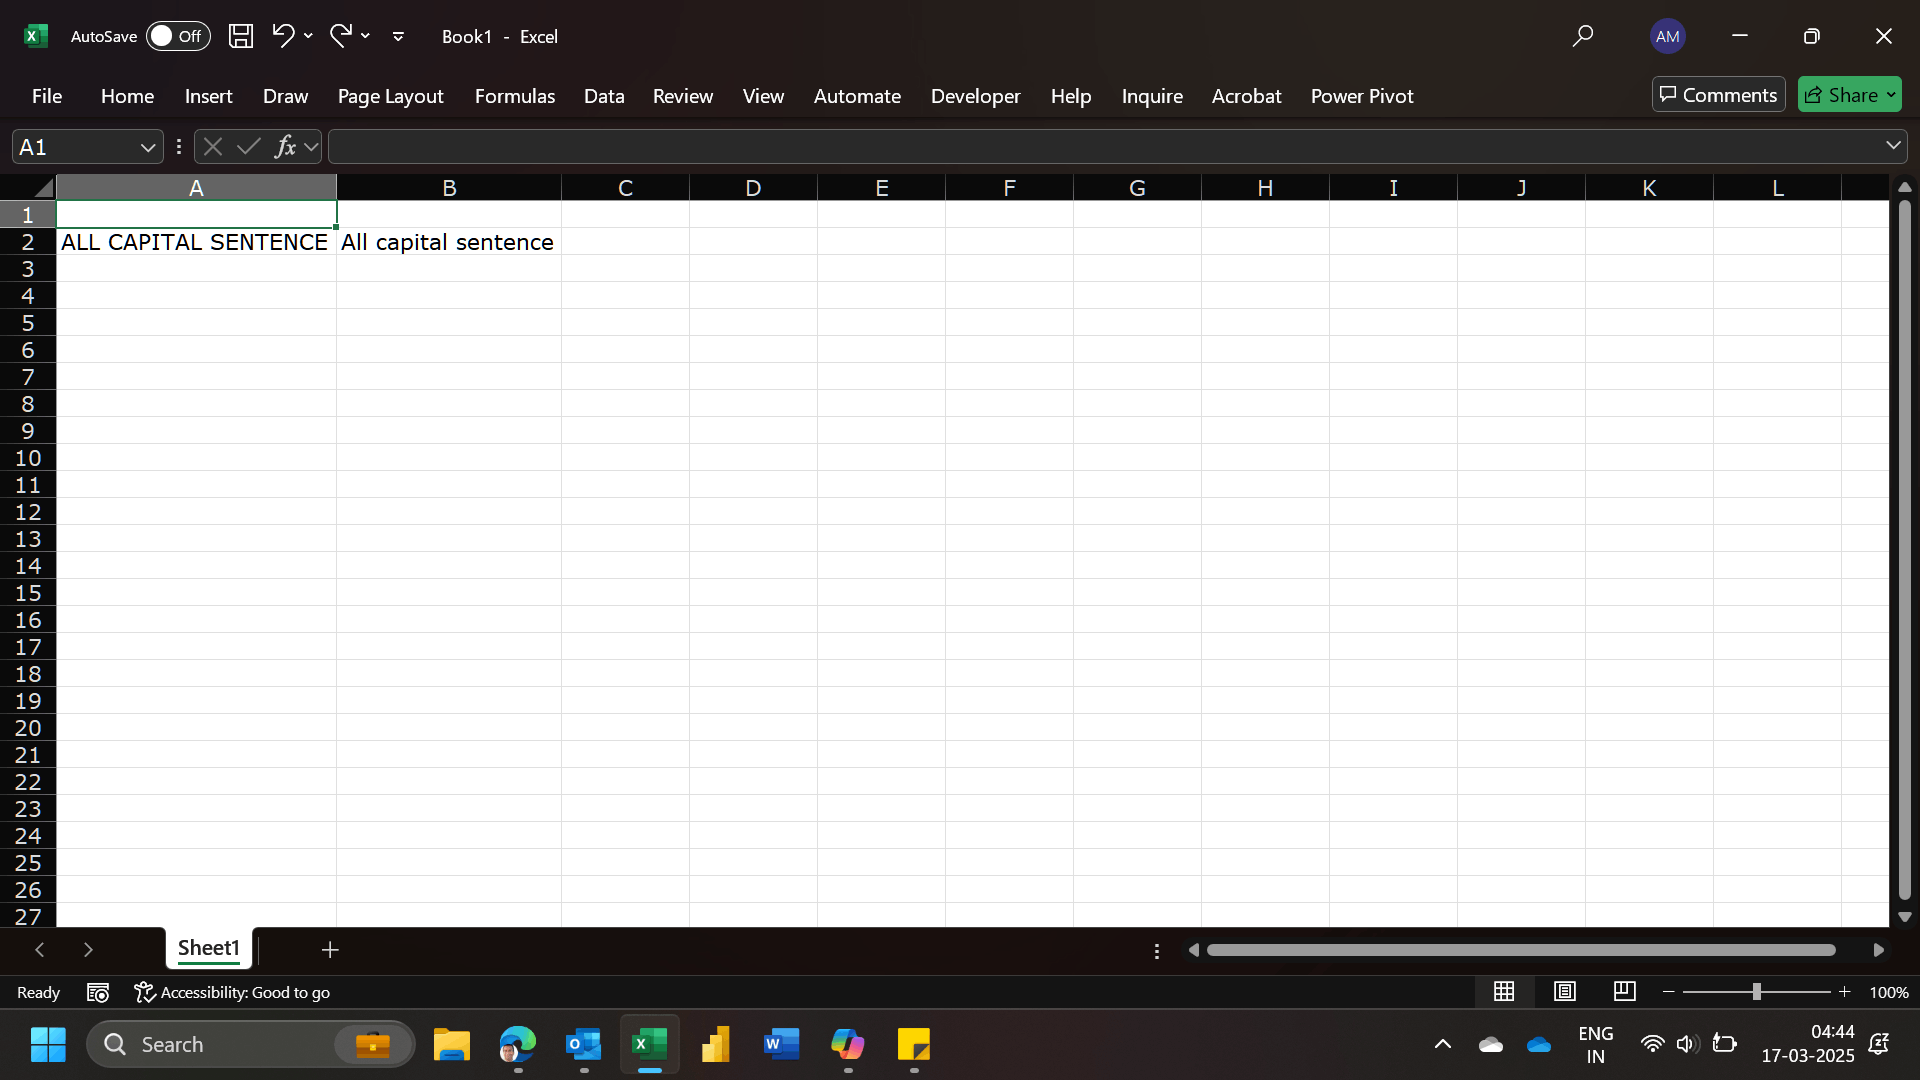
Task: Click the Undo arrow icon
Action: (x=283, y=36)
